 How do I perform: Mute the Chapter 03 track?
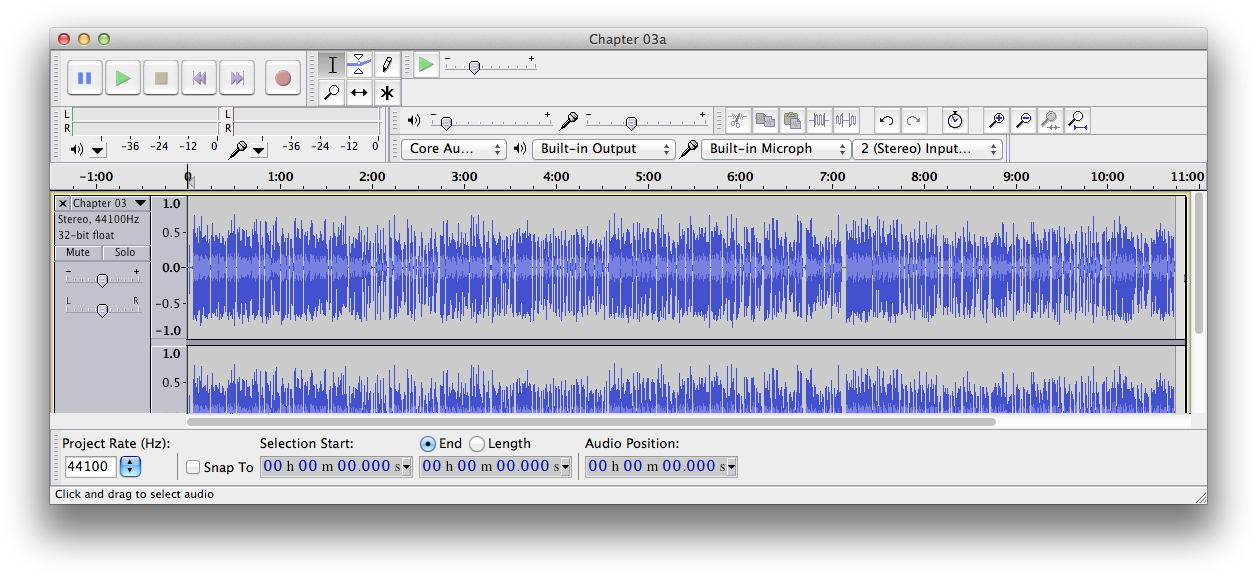tap(78, 253)
